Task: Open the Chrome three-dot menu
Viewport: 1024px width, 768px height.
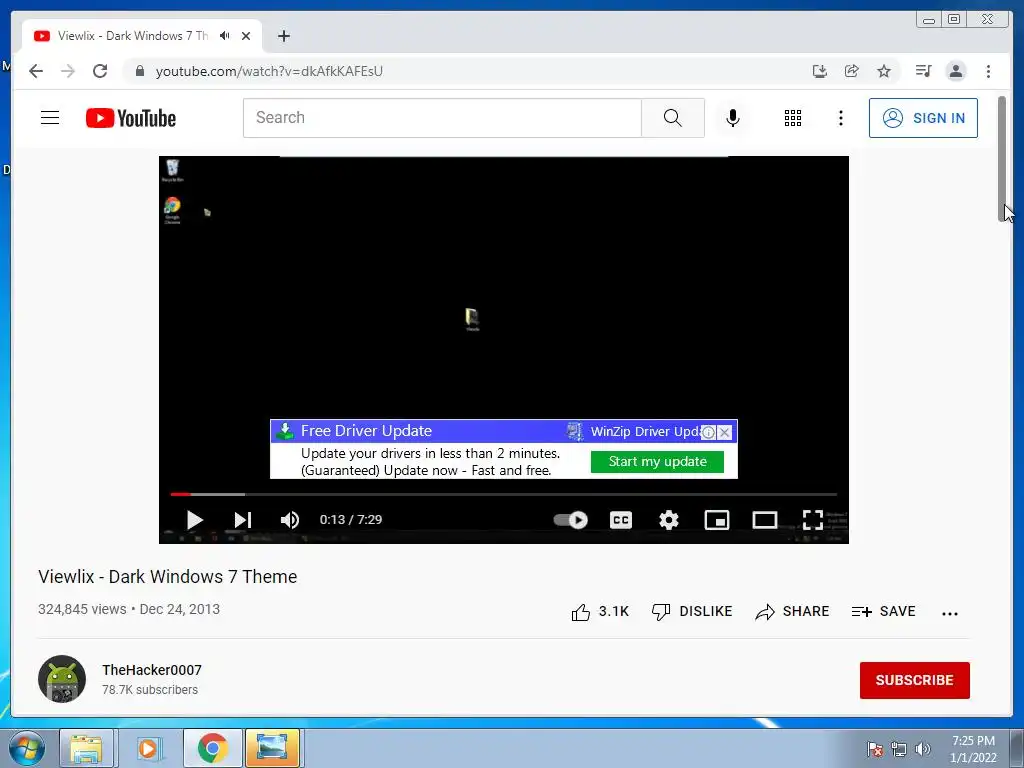Action: (988, 71)
